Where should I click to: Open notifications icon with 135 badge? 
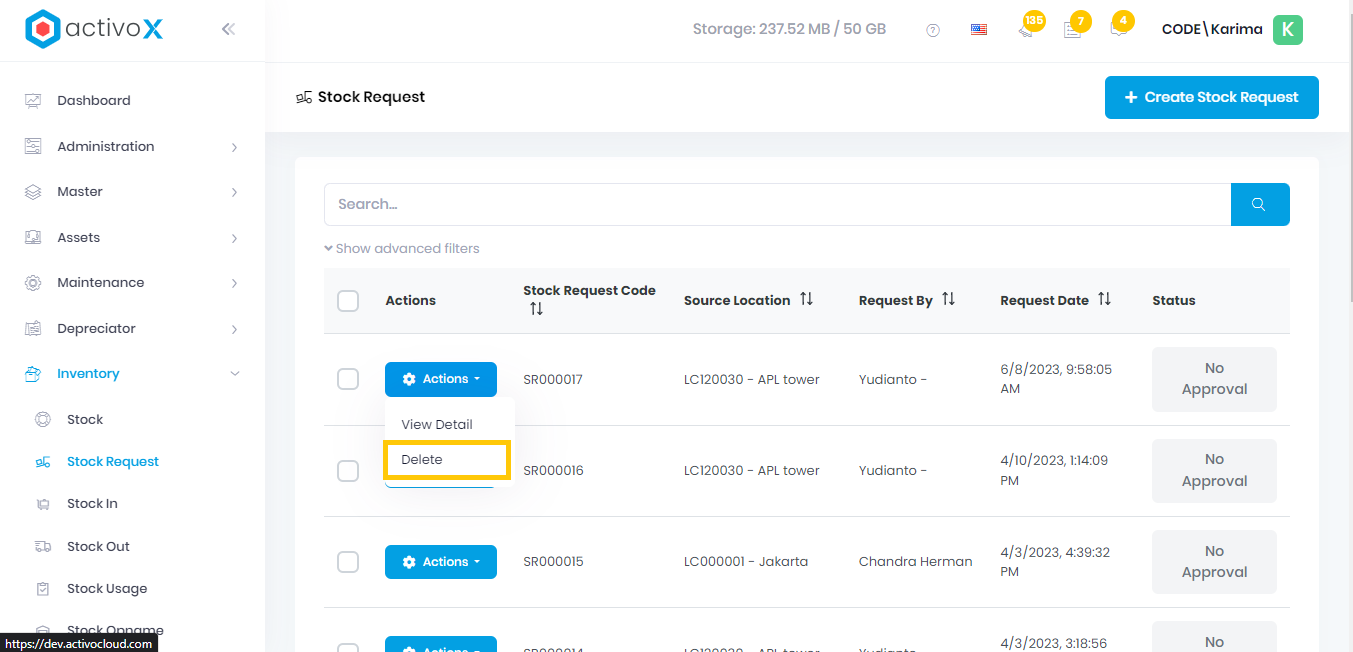click(1027, 29)
